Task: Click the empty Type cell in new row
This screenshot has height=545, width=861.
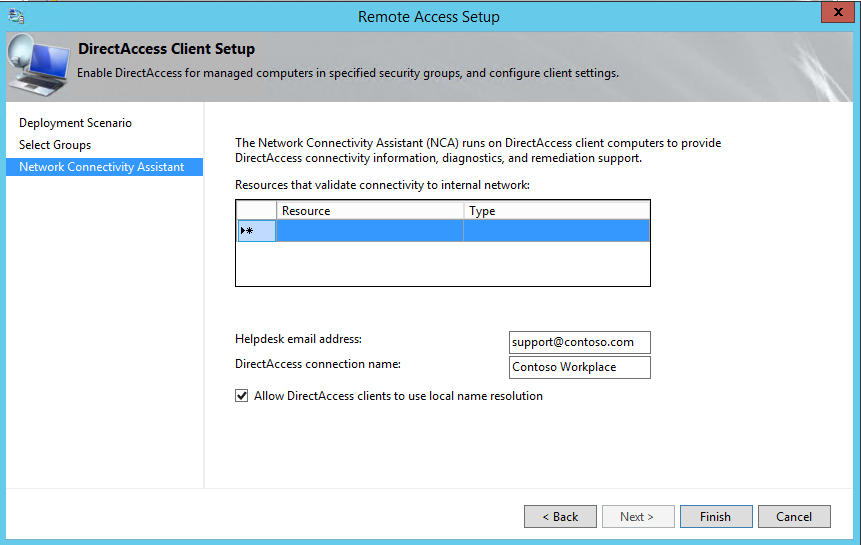Action: (x=556, y=231)
